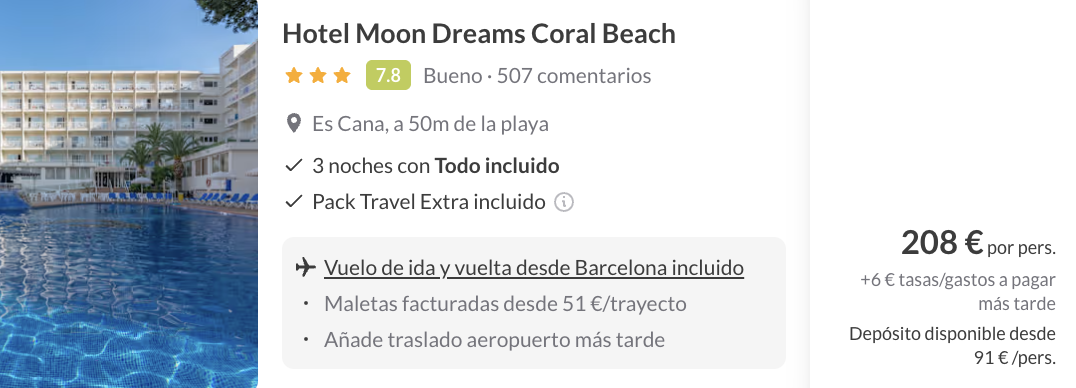Click the airplane flight icon
The image size is (1076, 388).
point(305,267)
